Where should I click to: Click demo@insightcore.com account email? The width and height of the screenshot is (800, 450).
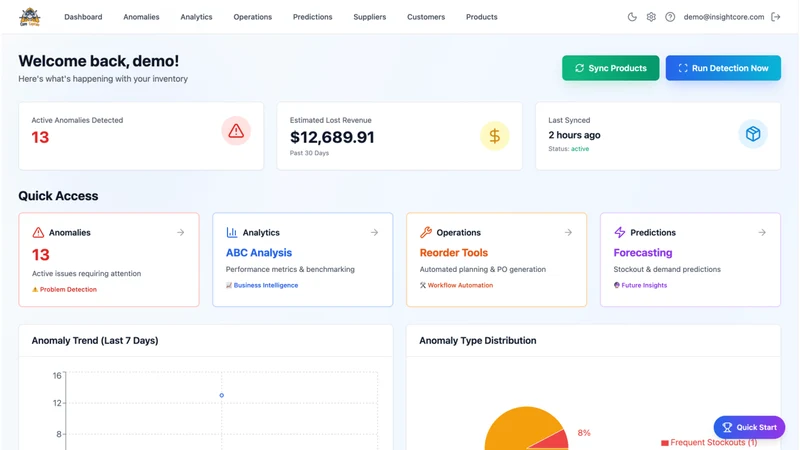coord(723,17)
